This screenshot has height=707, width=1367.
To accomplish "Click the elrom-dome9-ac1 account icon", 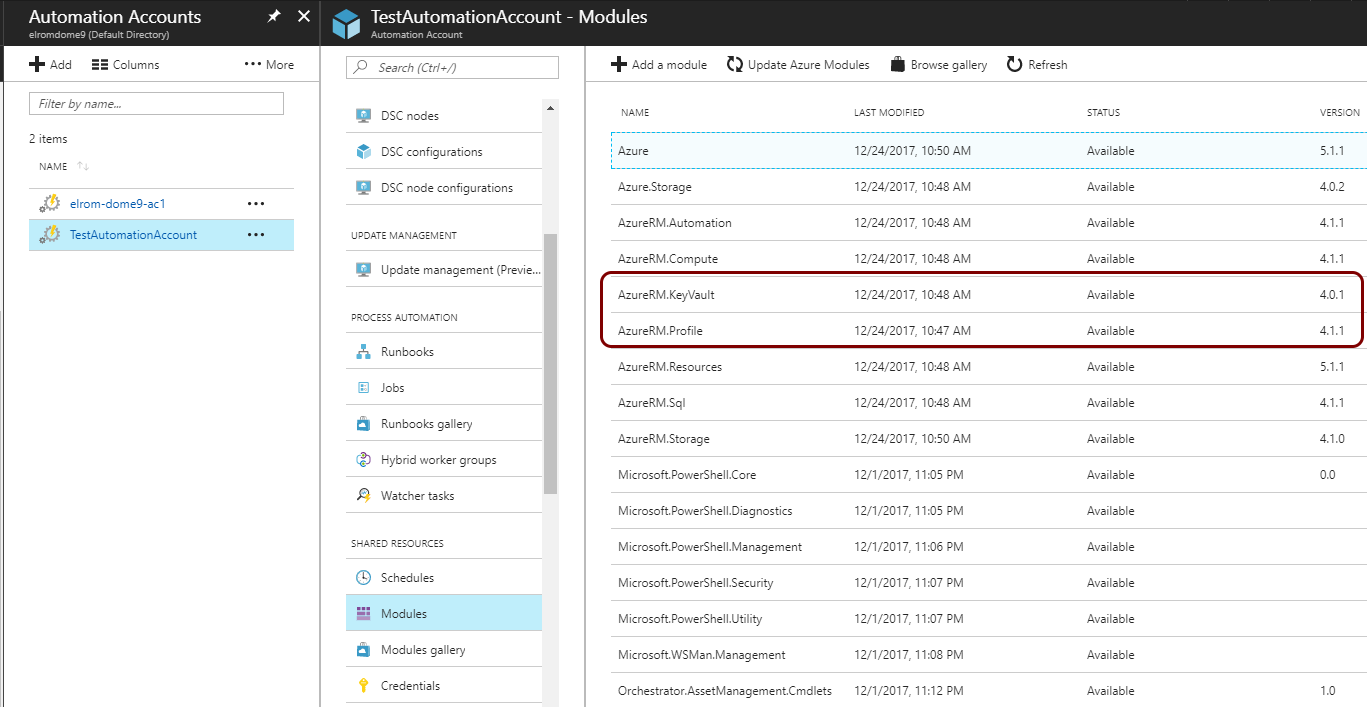I will coord(49,203).
